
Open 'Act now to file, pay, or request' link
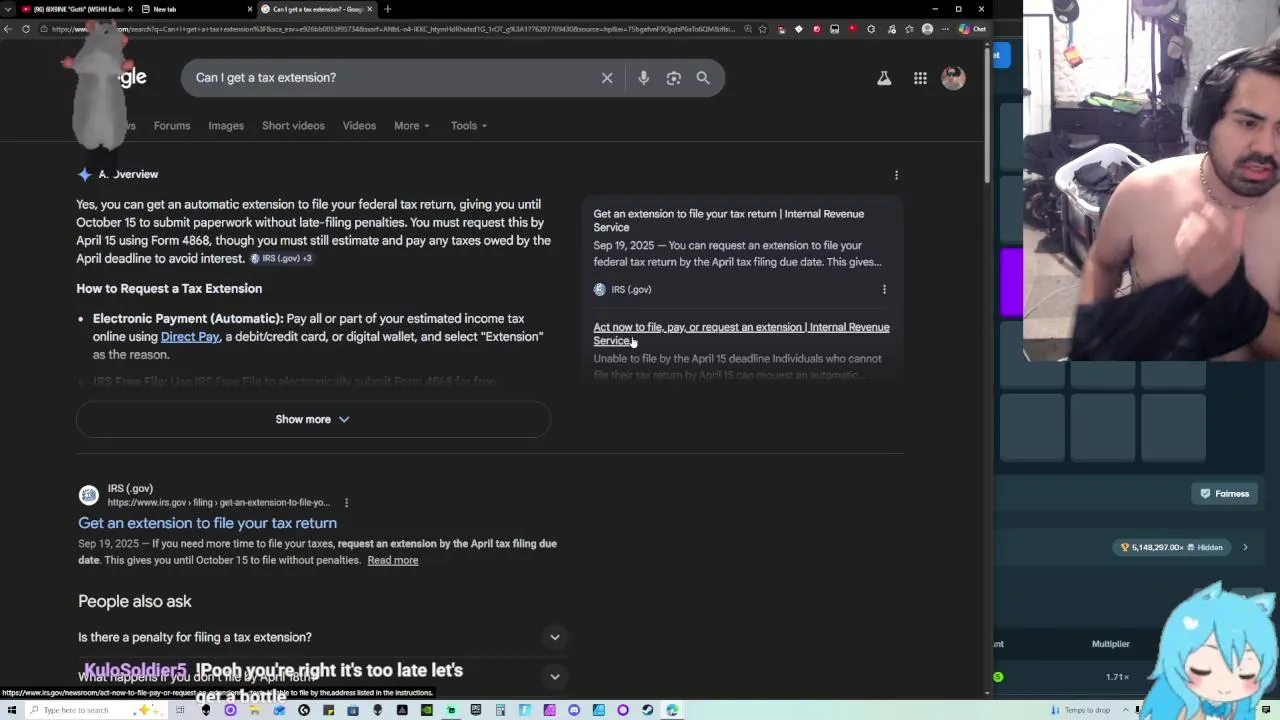(741, 334)
